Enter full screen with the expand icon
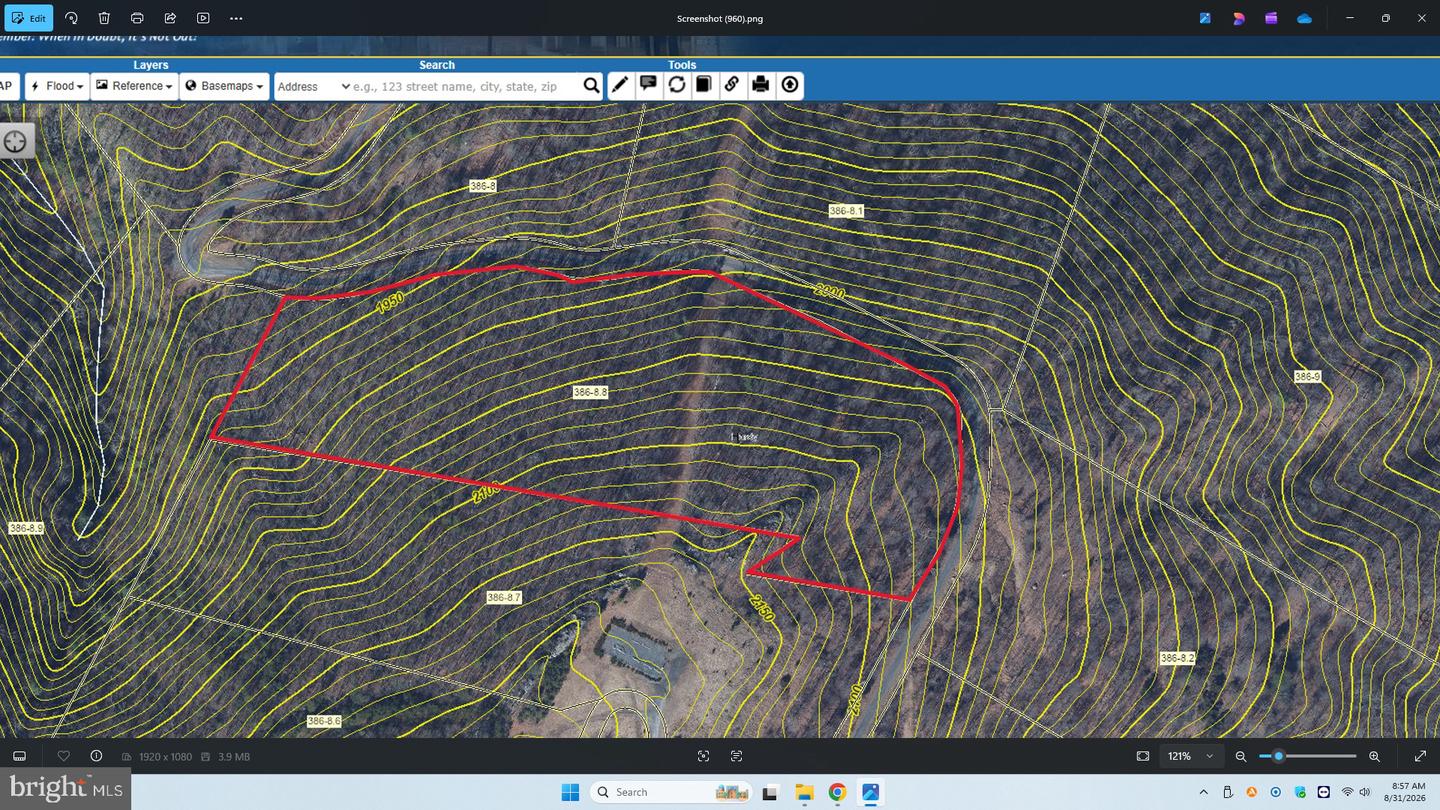 pyautogui.click(x=1420, y=756)
